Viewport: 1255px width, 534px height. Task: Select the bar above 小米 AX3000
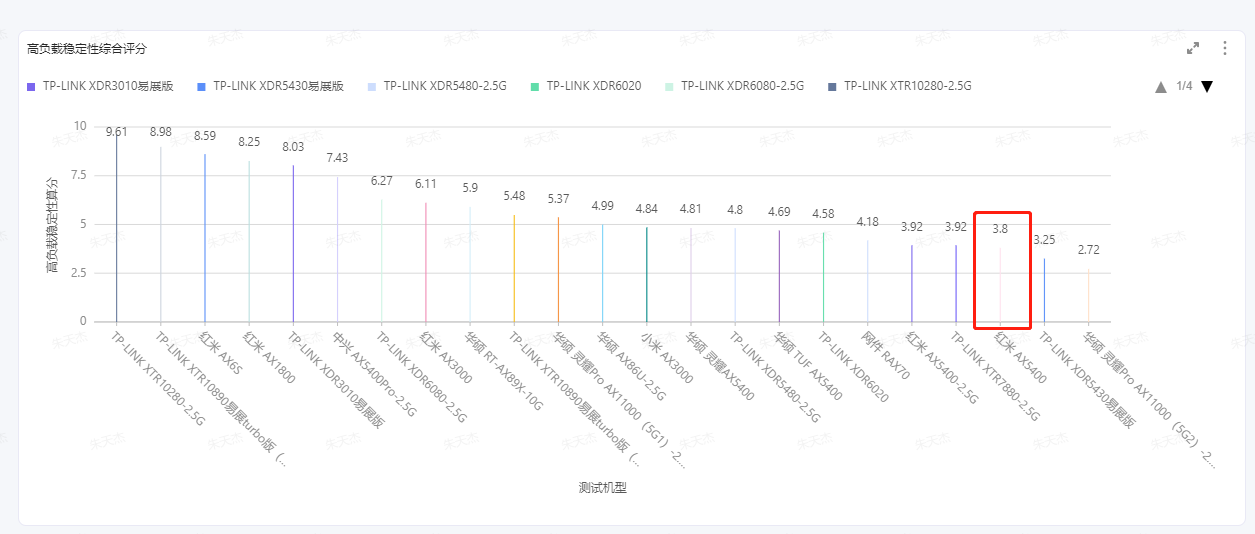[x=646, y=274]
